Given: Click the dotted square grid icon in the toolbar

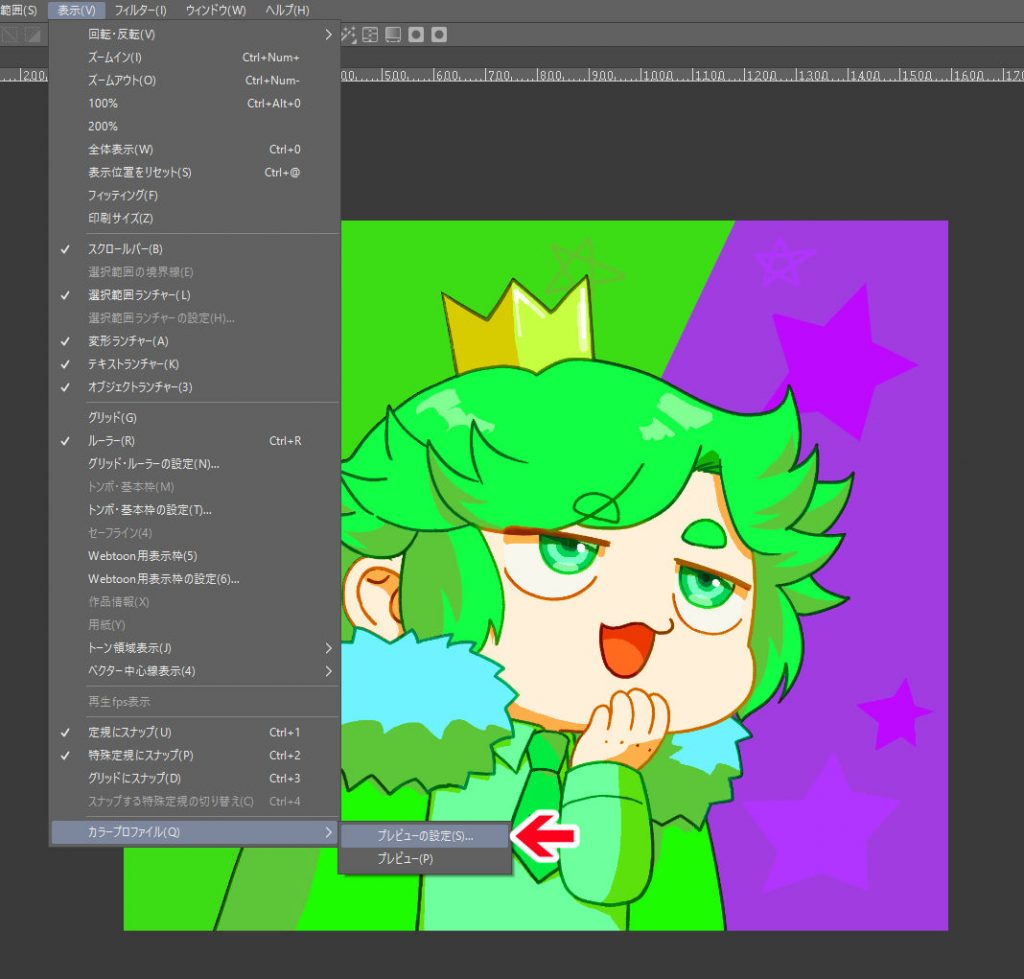Looking at the screenshot, I should coord(371,35).
